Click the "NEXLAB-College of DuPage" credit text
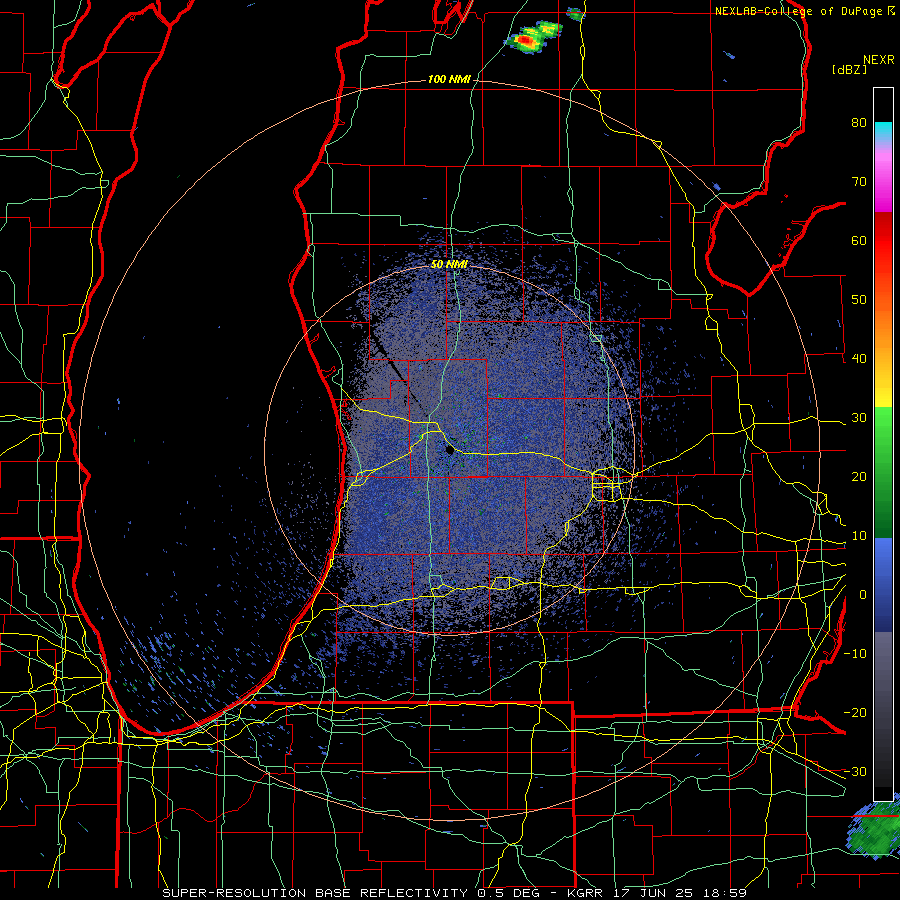The width and height of the screenshot is (900, 900). coord(800,11)
